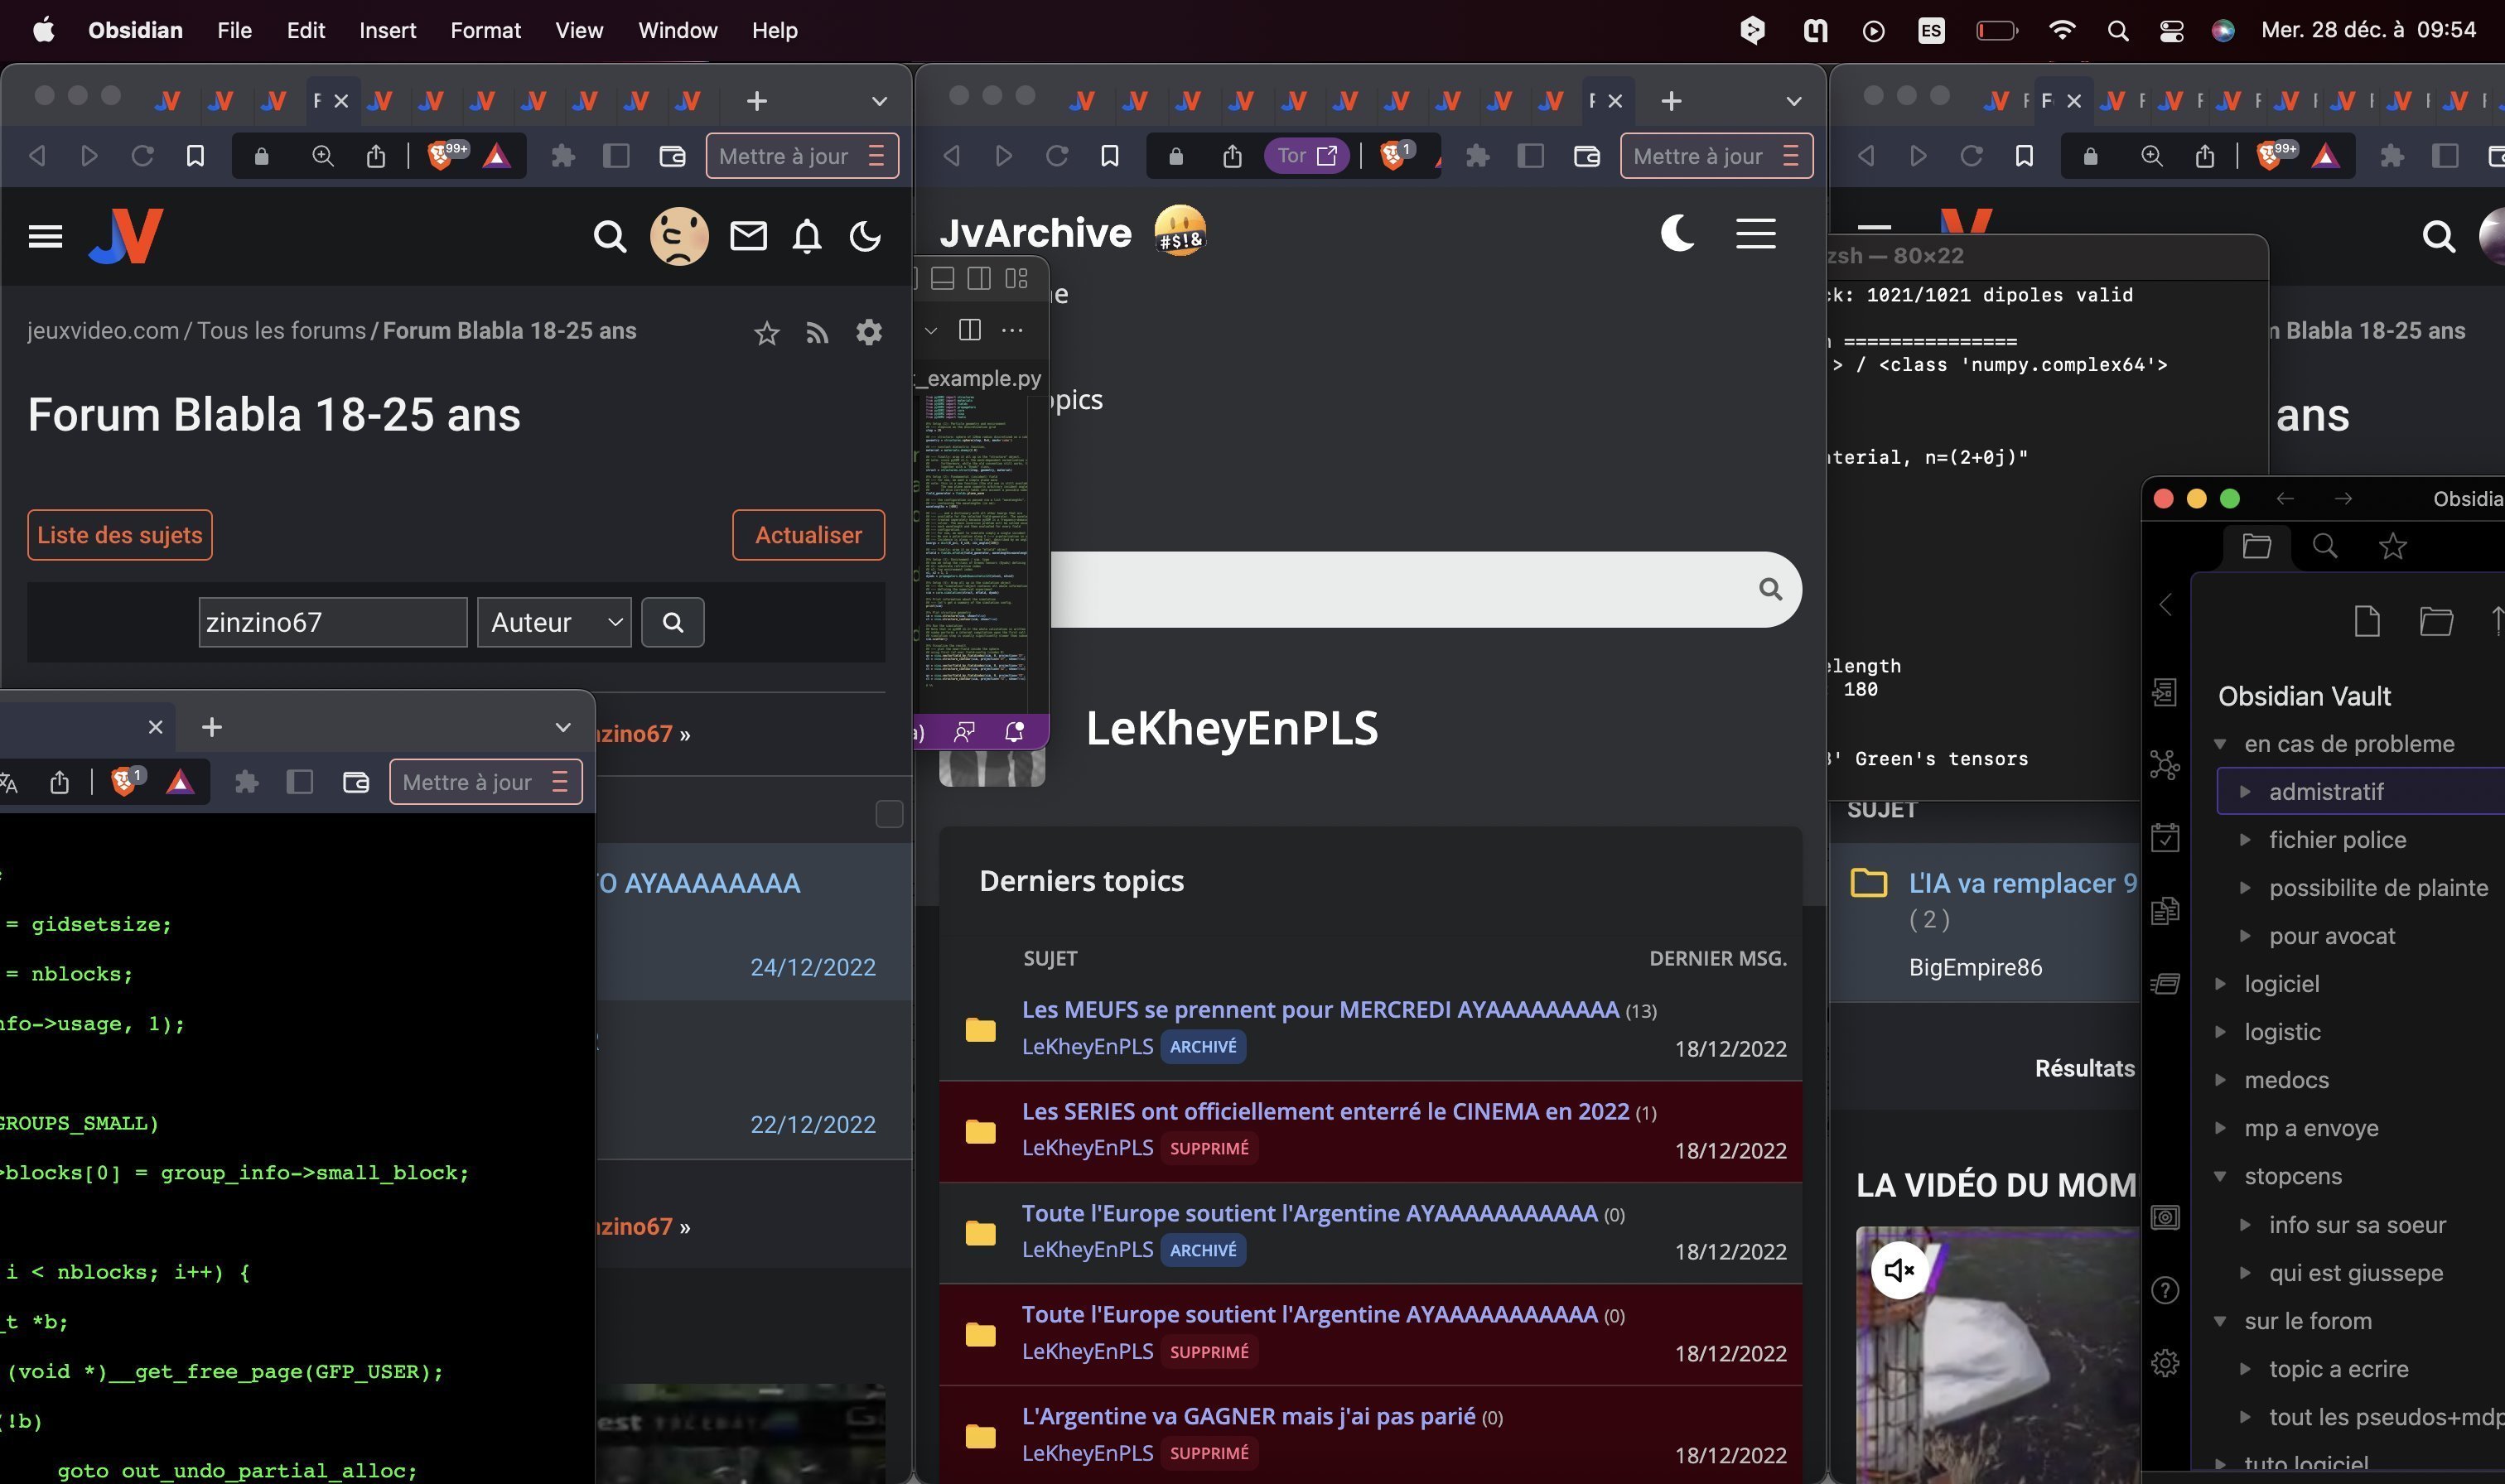The height and width of the screenshot is (1484, 2505).
Task: Click the 'Liste des sujets' button
Action: coord(120,535)
